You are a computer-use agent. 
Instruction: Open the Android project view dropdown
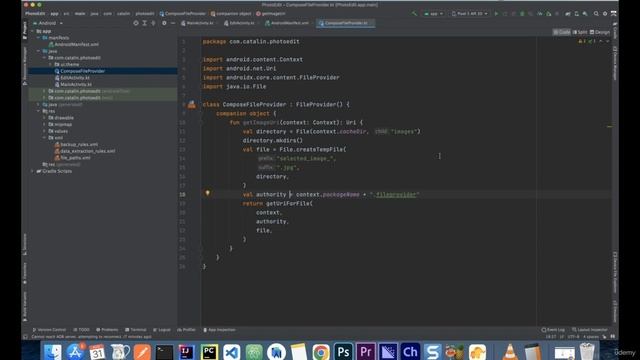(48, 23)
